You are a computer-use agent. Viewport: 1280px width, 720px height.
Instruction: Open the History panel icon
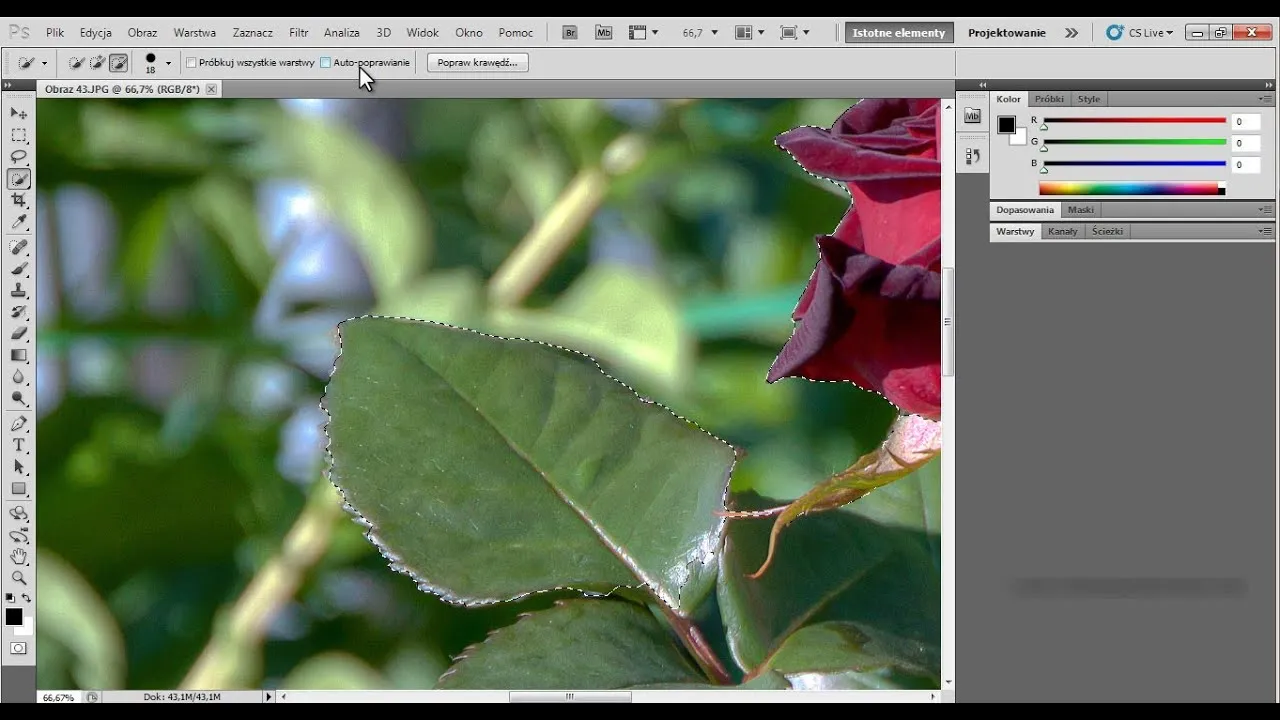click(x=972, y=157)
